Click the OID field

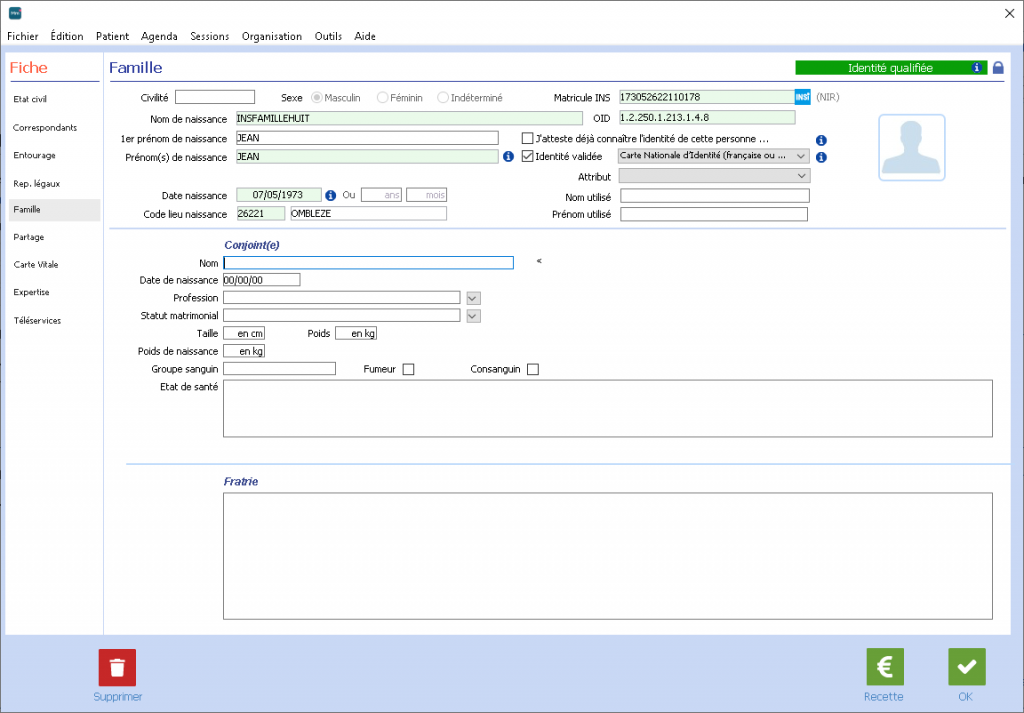[707, 118]
